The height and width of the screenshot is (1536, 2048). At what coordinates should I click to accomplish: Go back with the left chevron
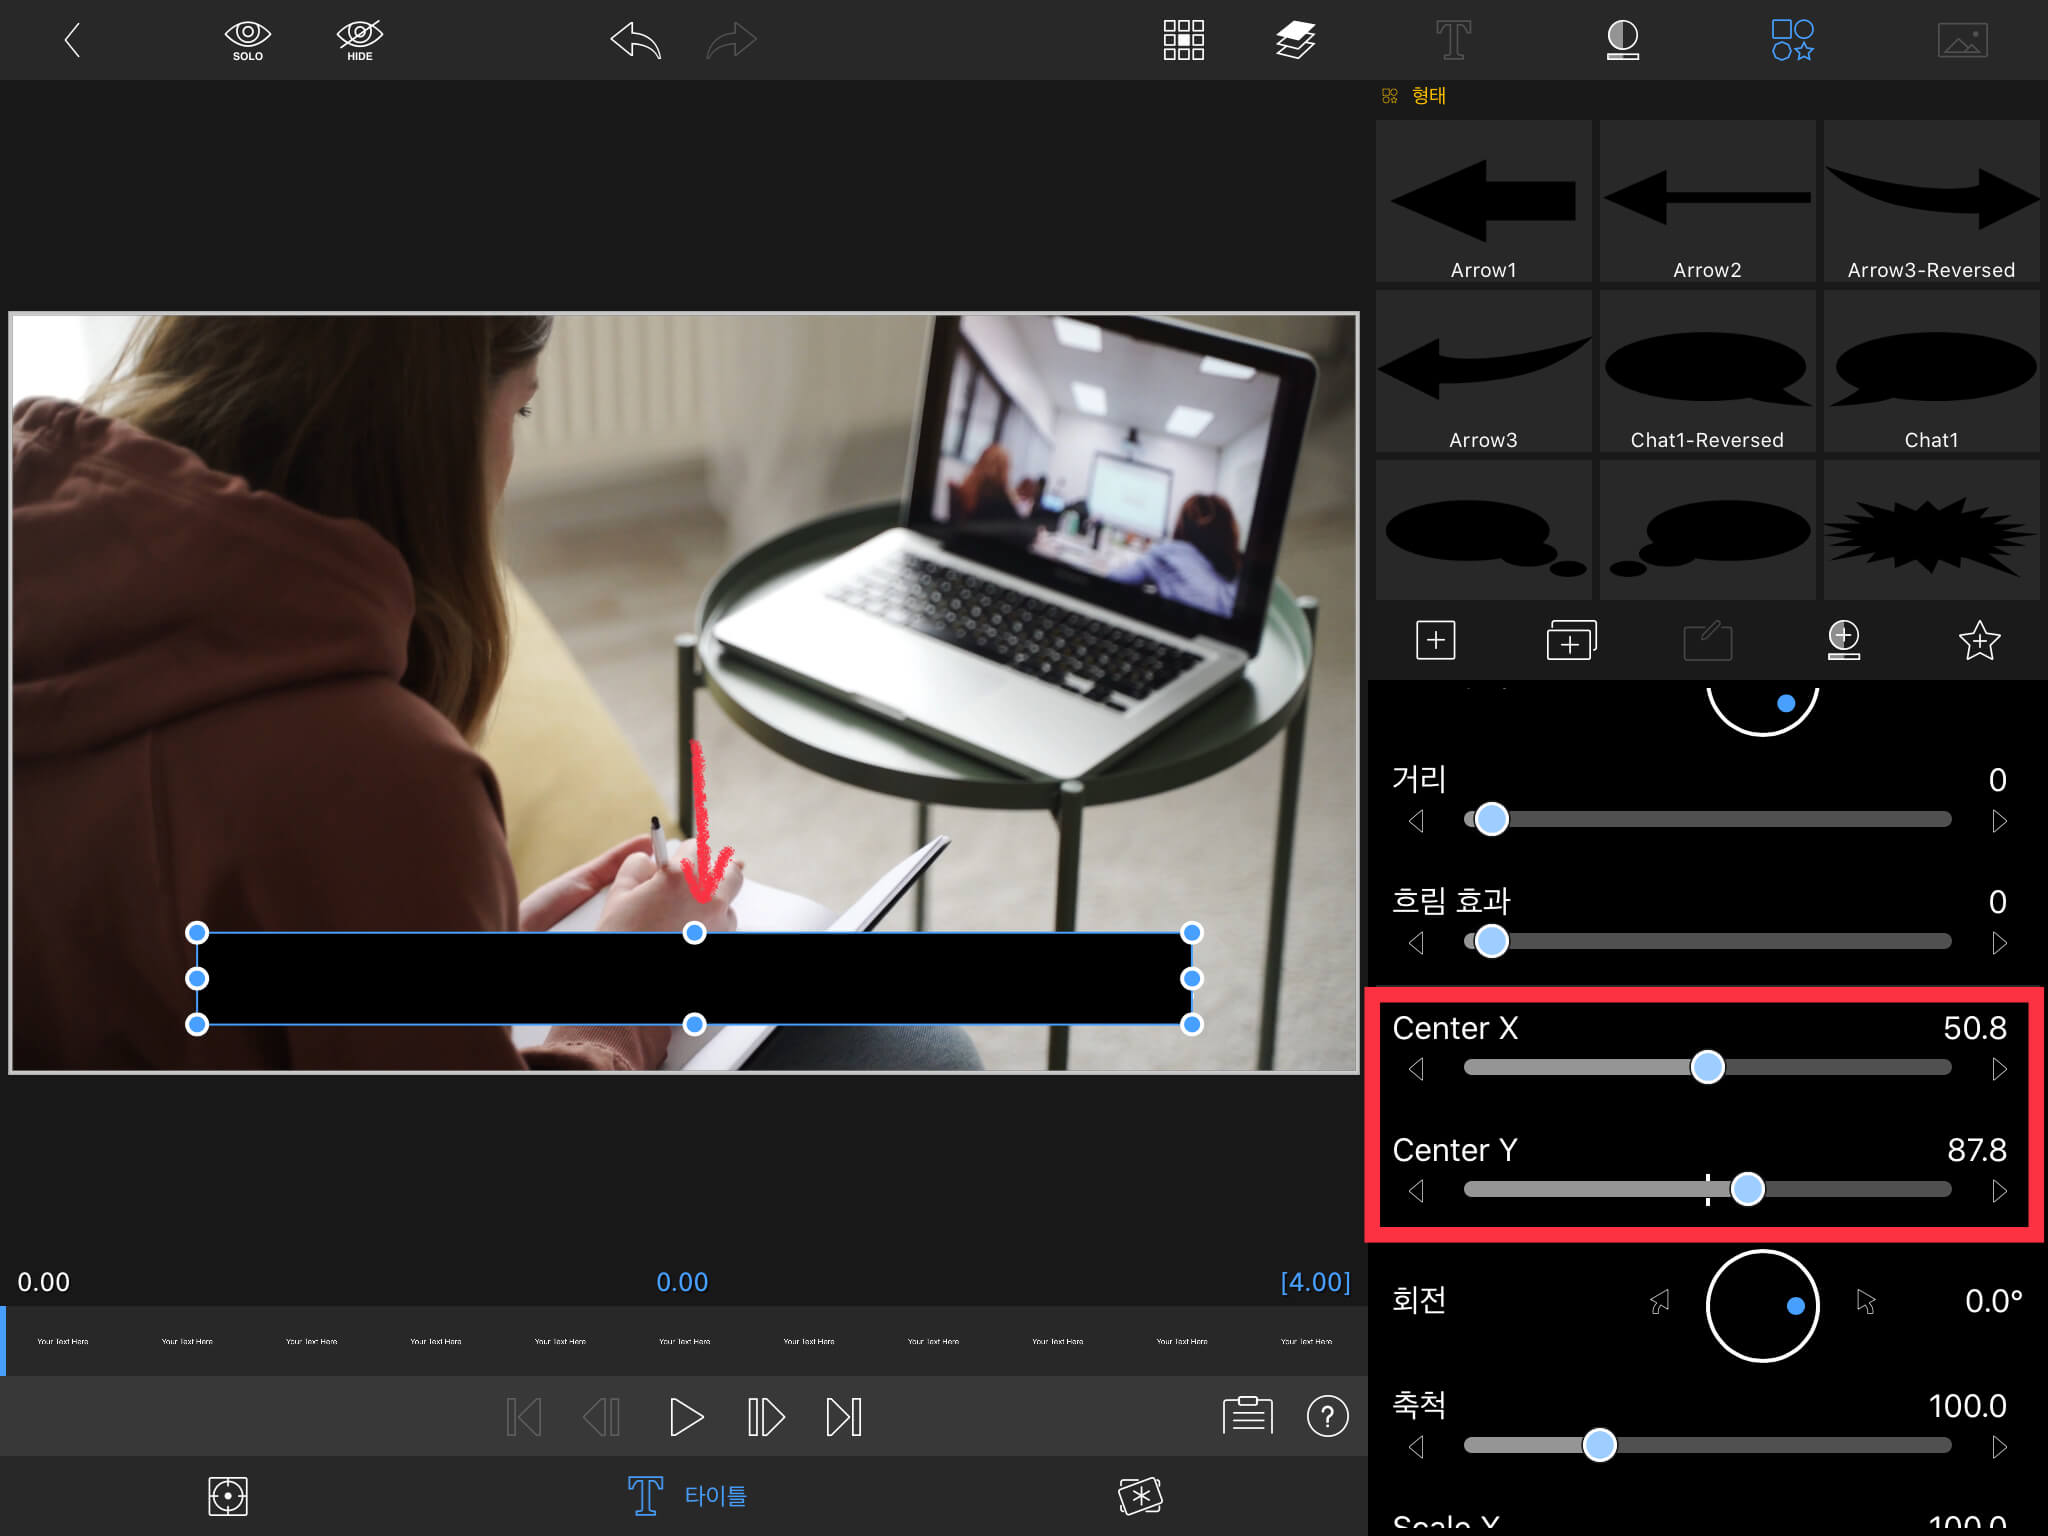pos(72,40)
